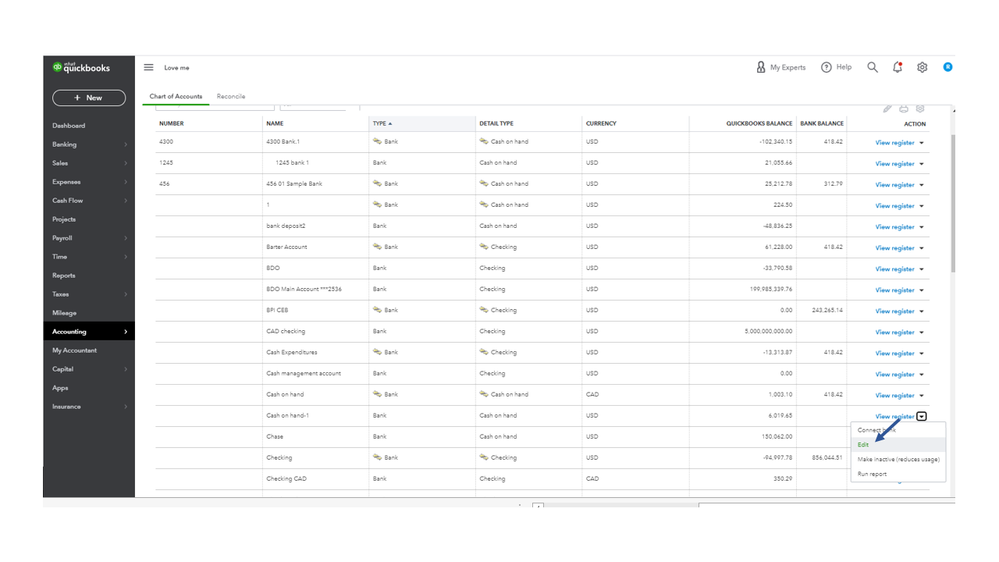Image resolution: width=999 pixels, height=562 pixels.
Task: Select Edit in the context menu
Action: tap(863, 445)
